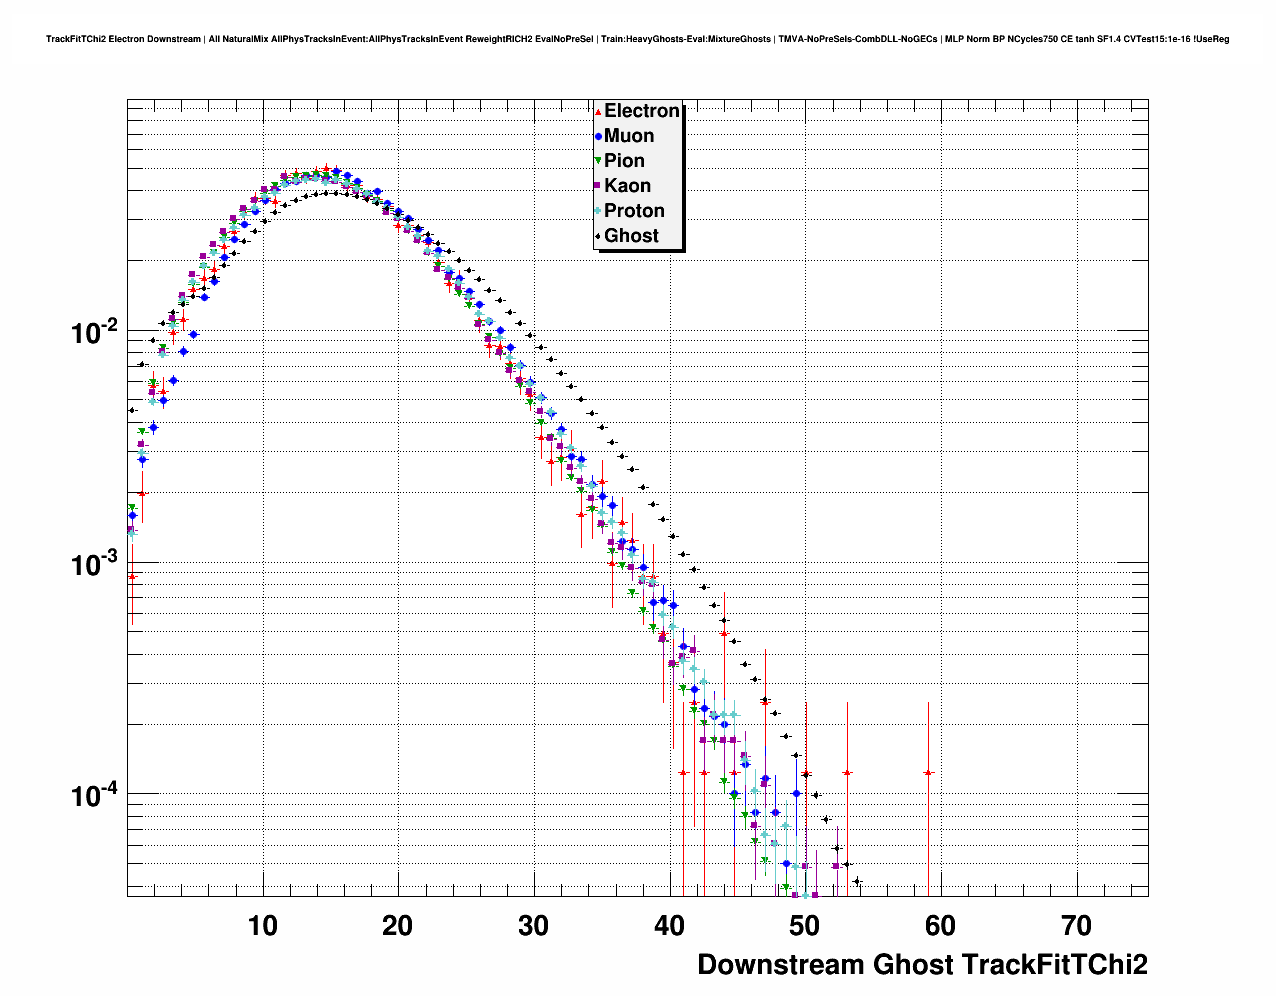Image resolution: width=1276 pixels, height=996 pixels.
Task: Click the Muon legend text
Action: click(x=629, y=136)
